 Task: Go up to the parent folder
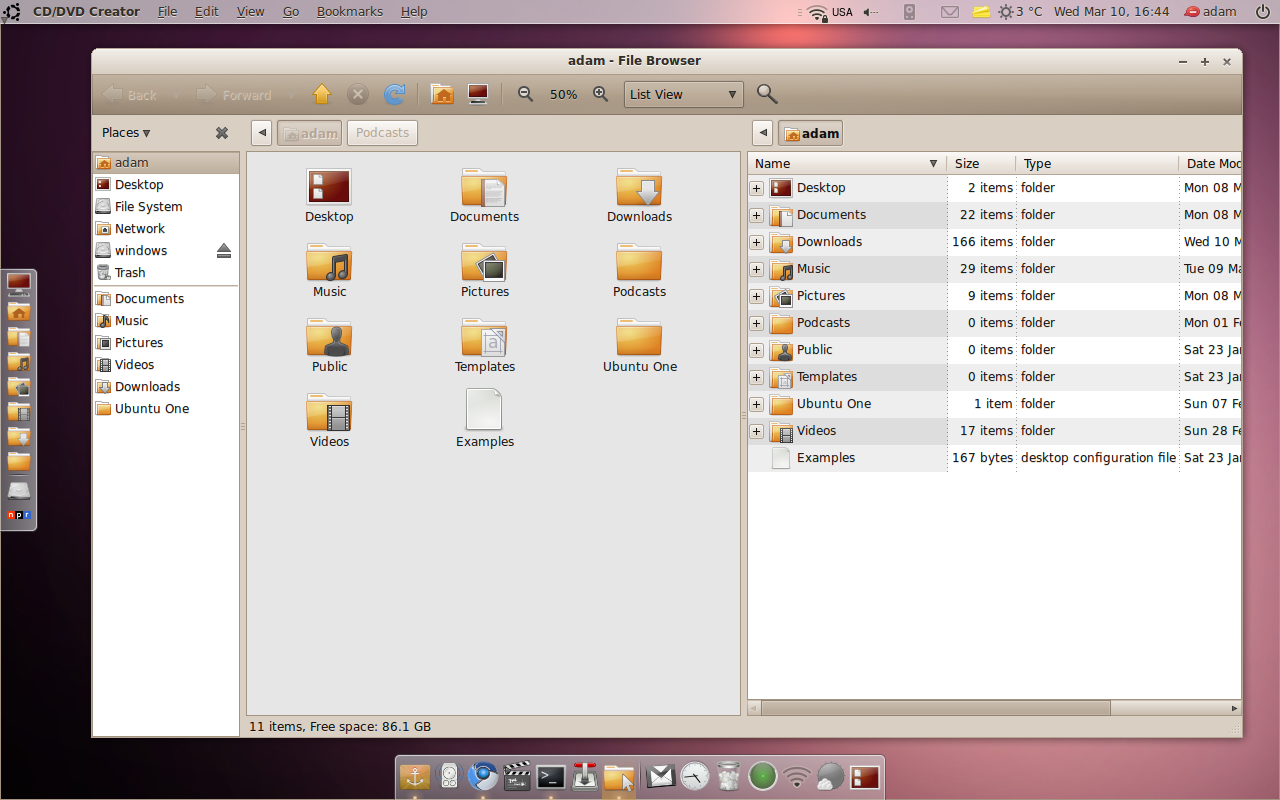[321, 94]
